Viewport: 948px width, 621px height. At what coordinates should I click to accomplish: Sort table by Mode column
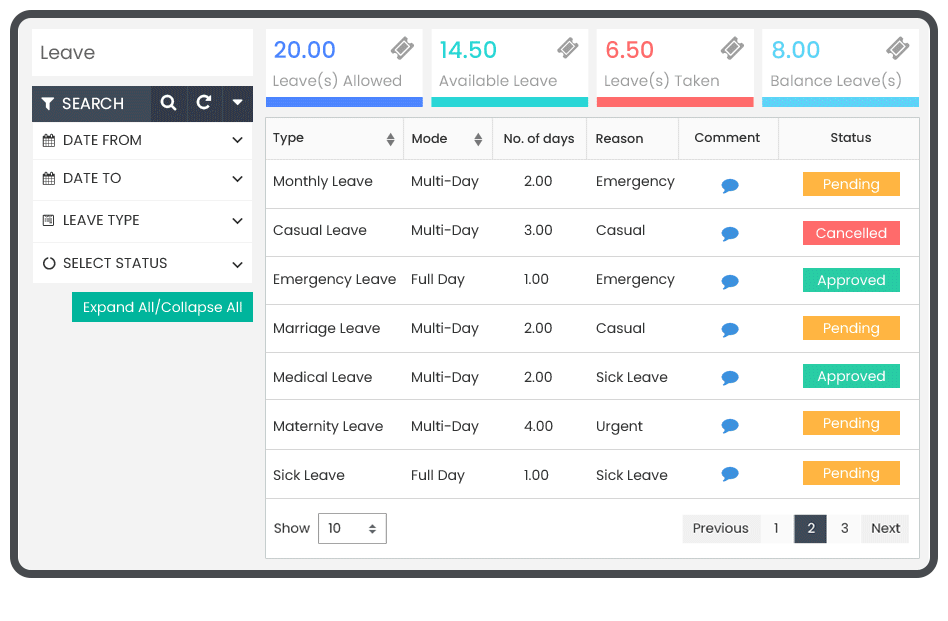click(x=478, y=140)
